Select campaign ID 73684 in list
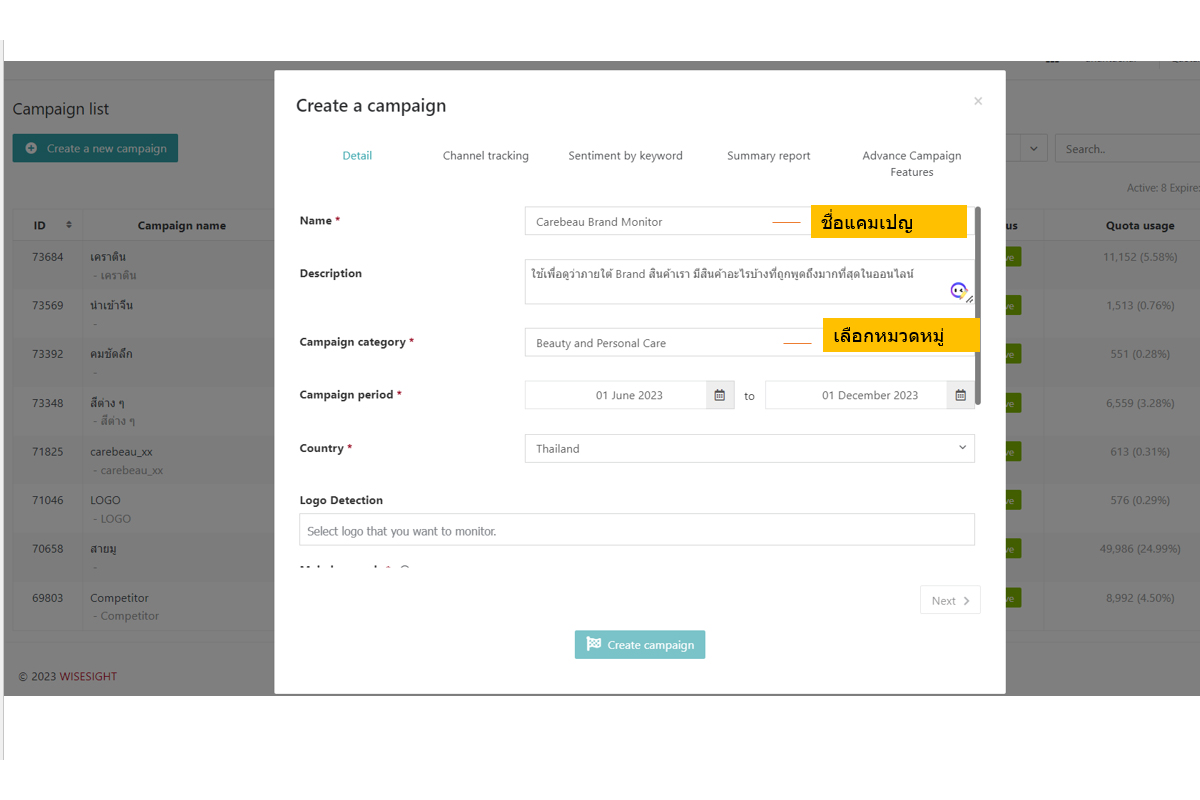 (x=47, y=257)
